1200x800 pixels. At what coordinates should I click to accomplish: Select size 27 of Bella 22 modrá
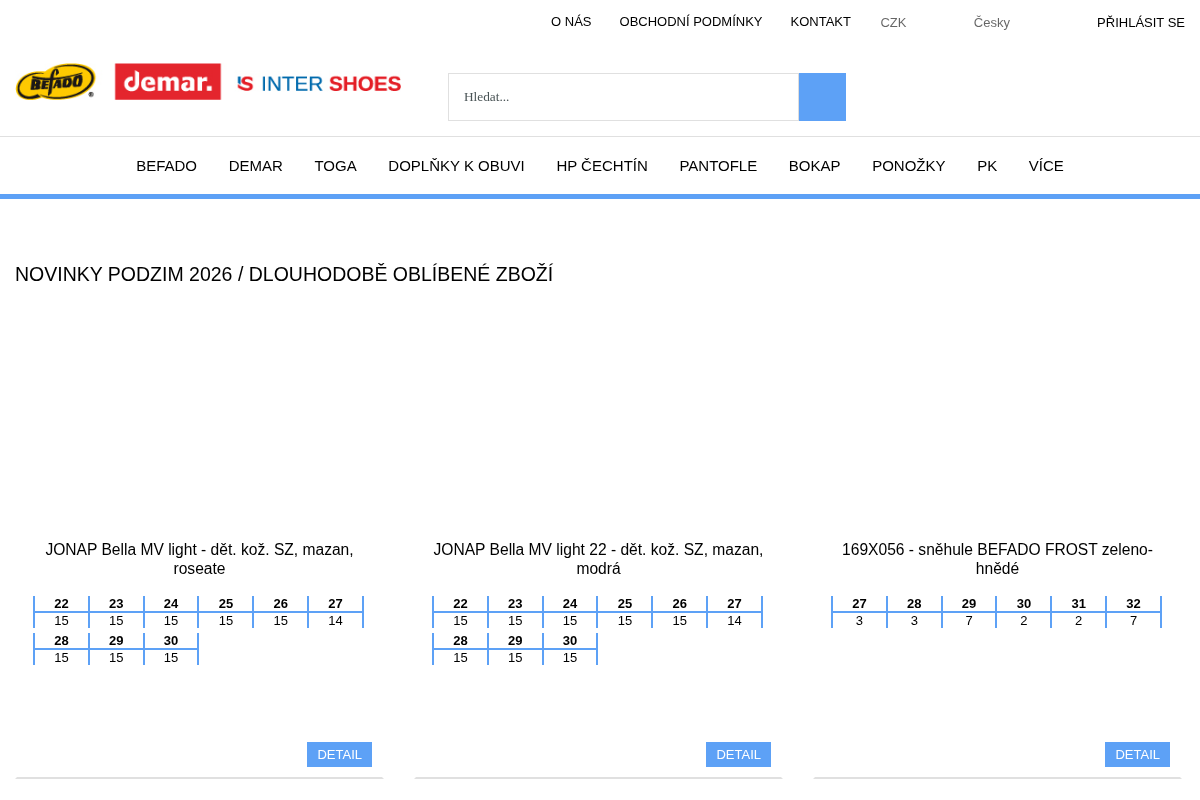pos(735,604)
